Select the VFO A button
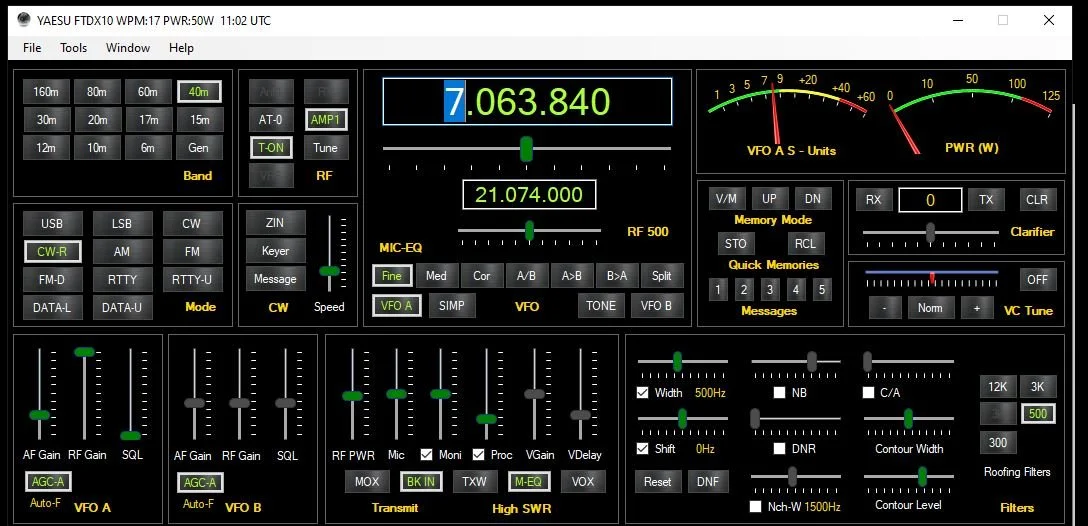 [x=397, y=305]
